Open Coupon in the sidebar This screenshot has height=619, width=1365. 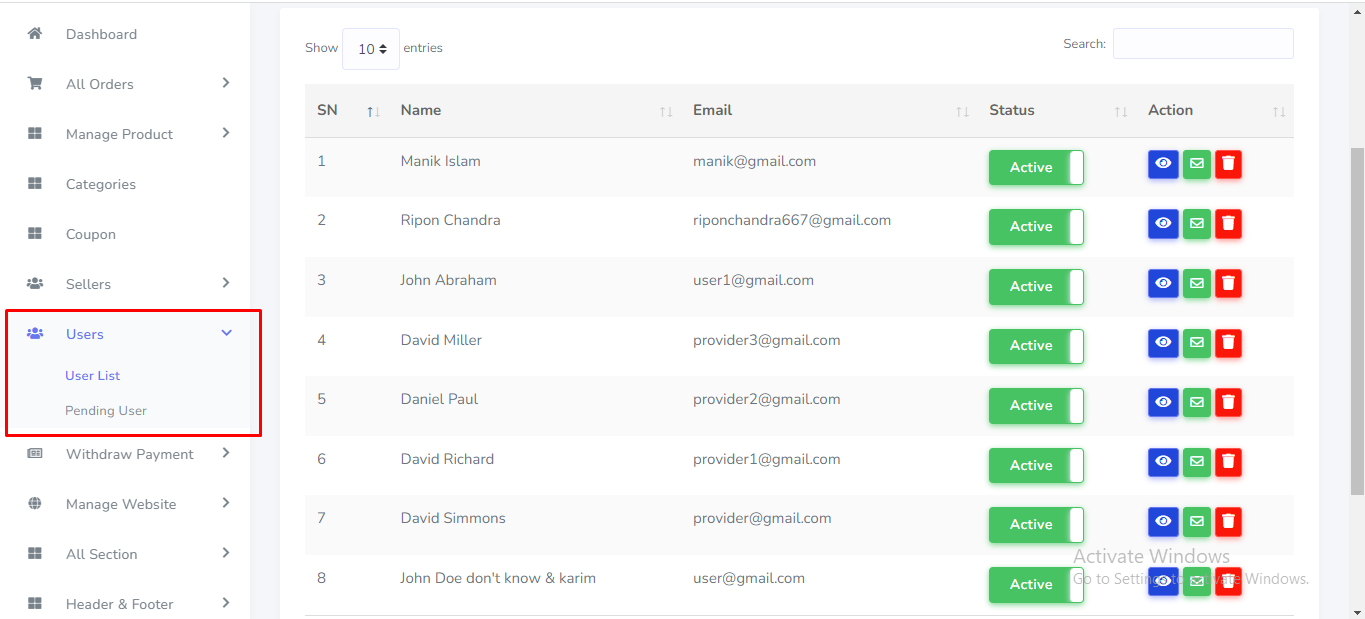[90, 234]
